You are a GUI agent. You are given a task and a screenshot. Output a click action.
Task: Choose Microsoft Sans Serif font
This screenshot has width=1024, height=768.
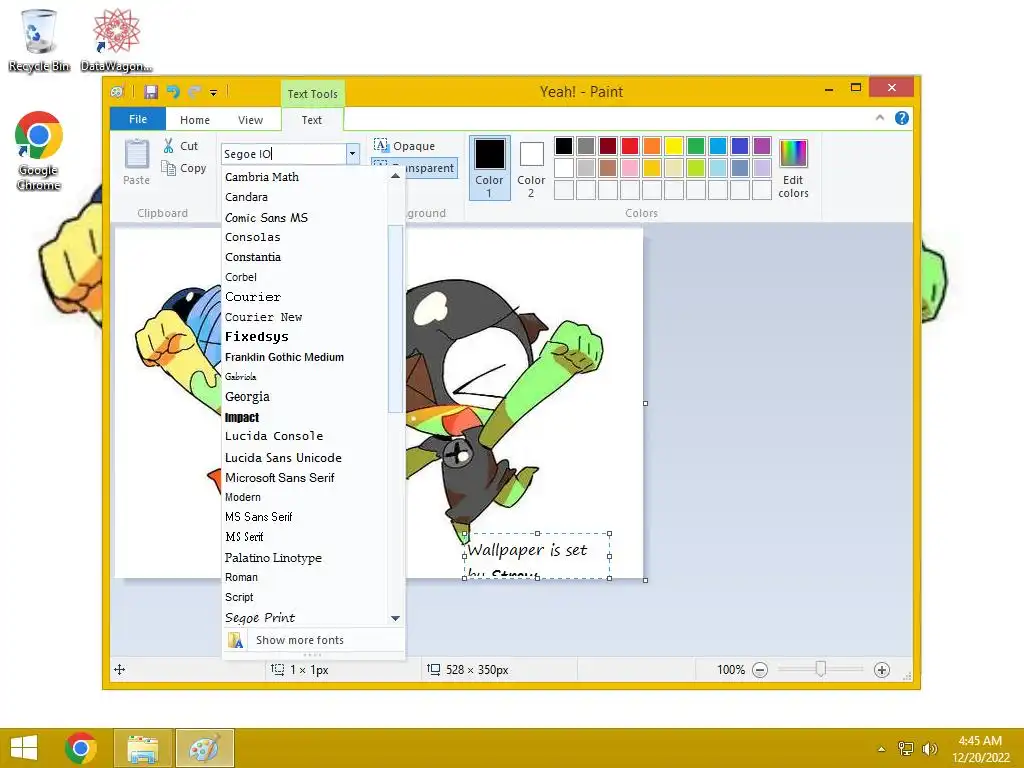tap(304, 478)
